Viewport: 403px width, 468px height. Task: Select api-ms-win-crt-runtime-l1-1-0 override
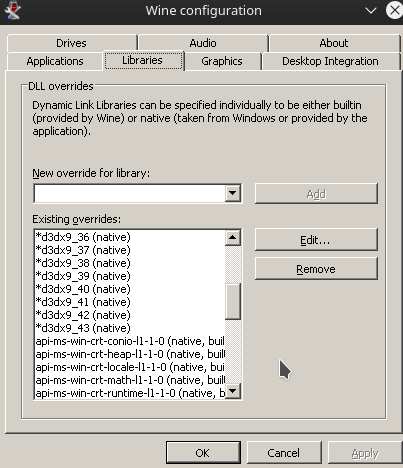point(130,393)
